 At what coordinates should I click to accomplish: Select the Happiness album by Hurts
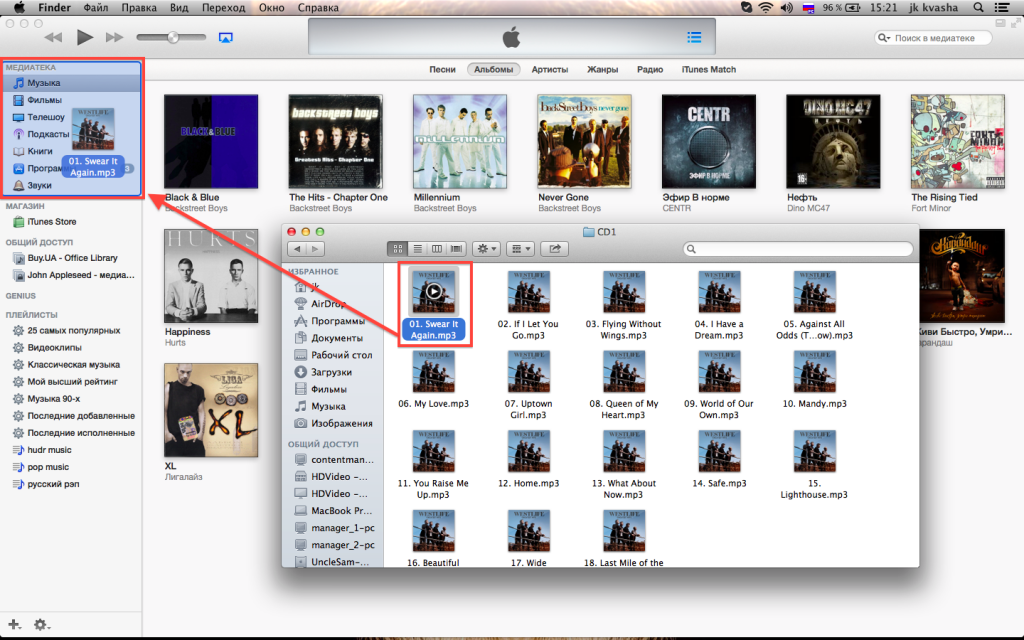[211, 276]
